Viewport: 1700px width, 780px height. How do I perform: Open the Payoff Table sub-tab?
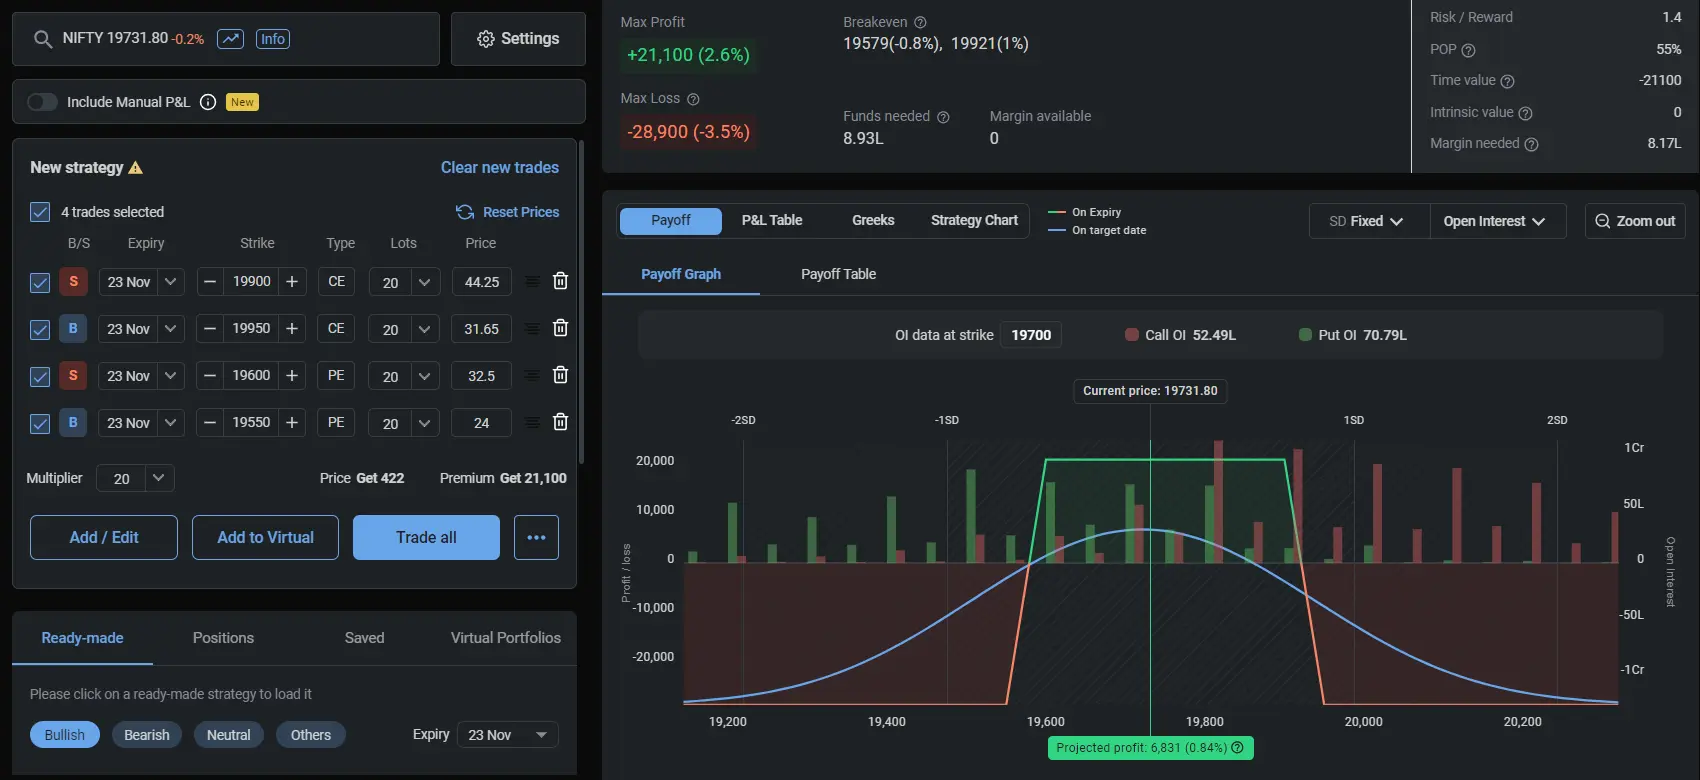[x=838, y=274]
